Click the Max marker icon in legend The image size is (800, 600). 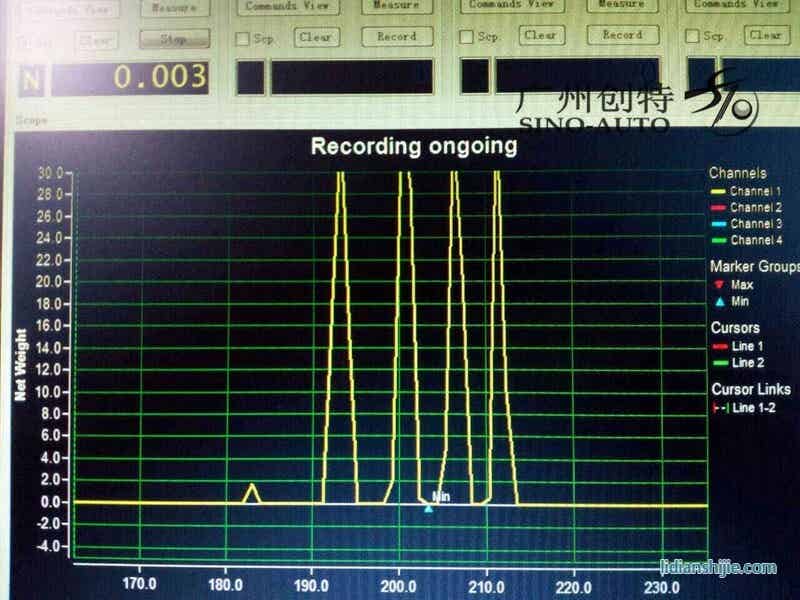[x=720, y=285]
